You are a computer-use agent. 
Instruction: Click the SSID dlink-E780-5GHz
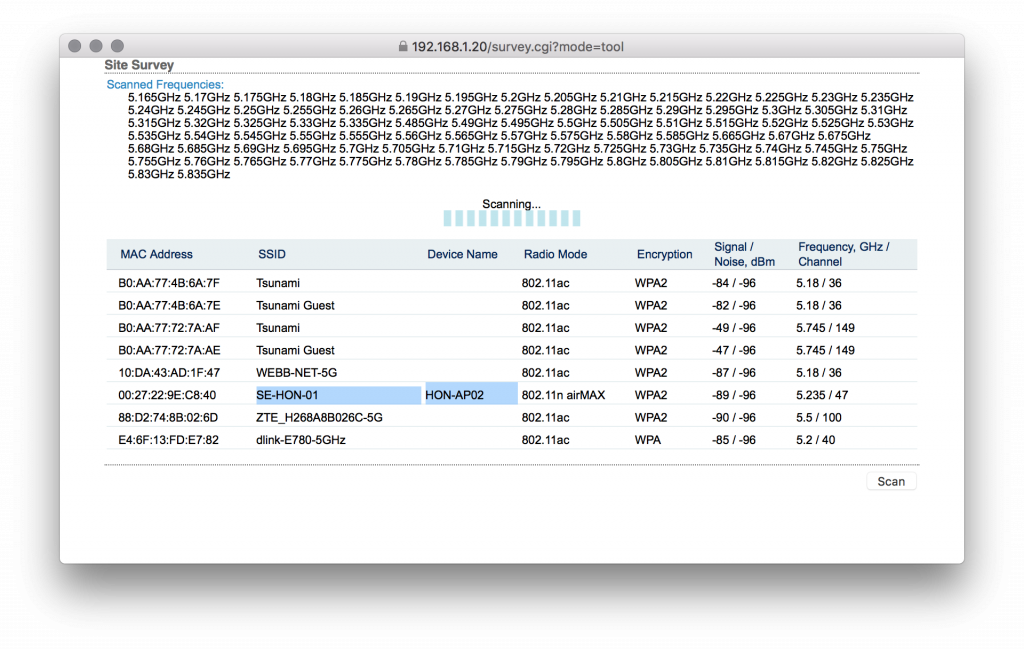click(x=300, y=439)
